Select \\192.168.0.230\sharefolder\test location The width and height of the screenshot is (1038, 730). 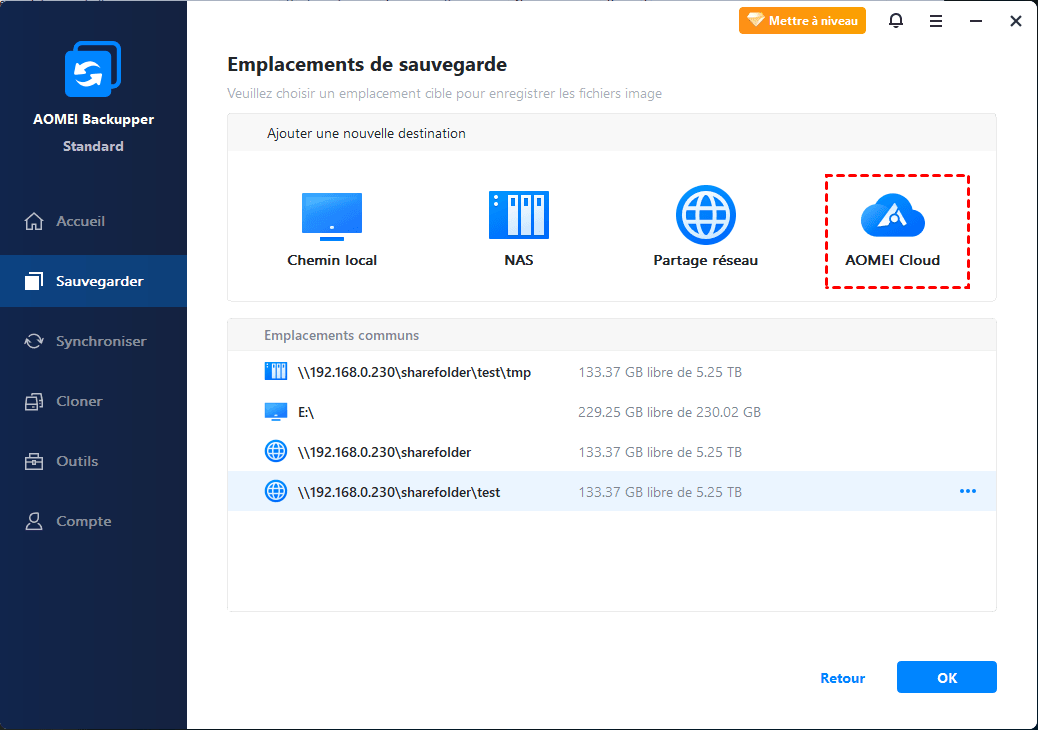pos(612,491)
